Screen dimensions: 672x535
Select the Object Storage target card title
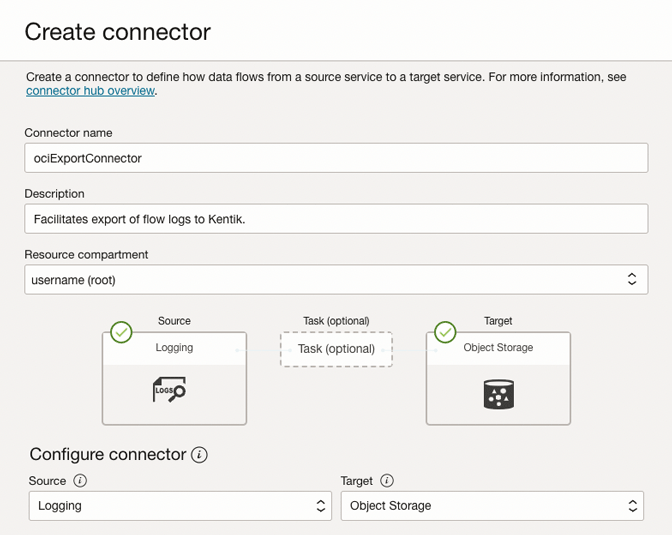click(x=498, y=348)
